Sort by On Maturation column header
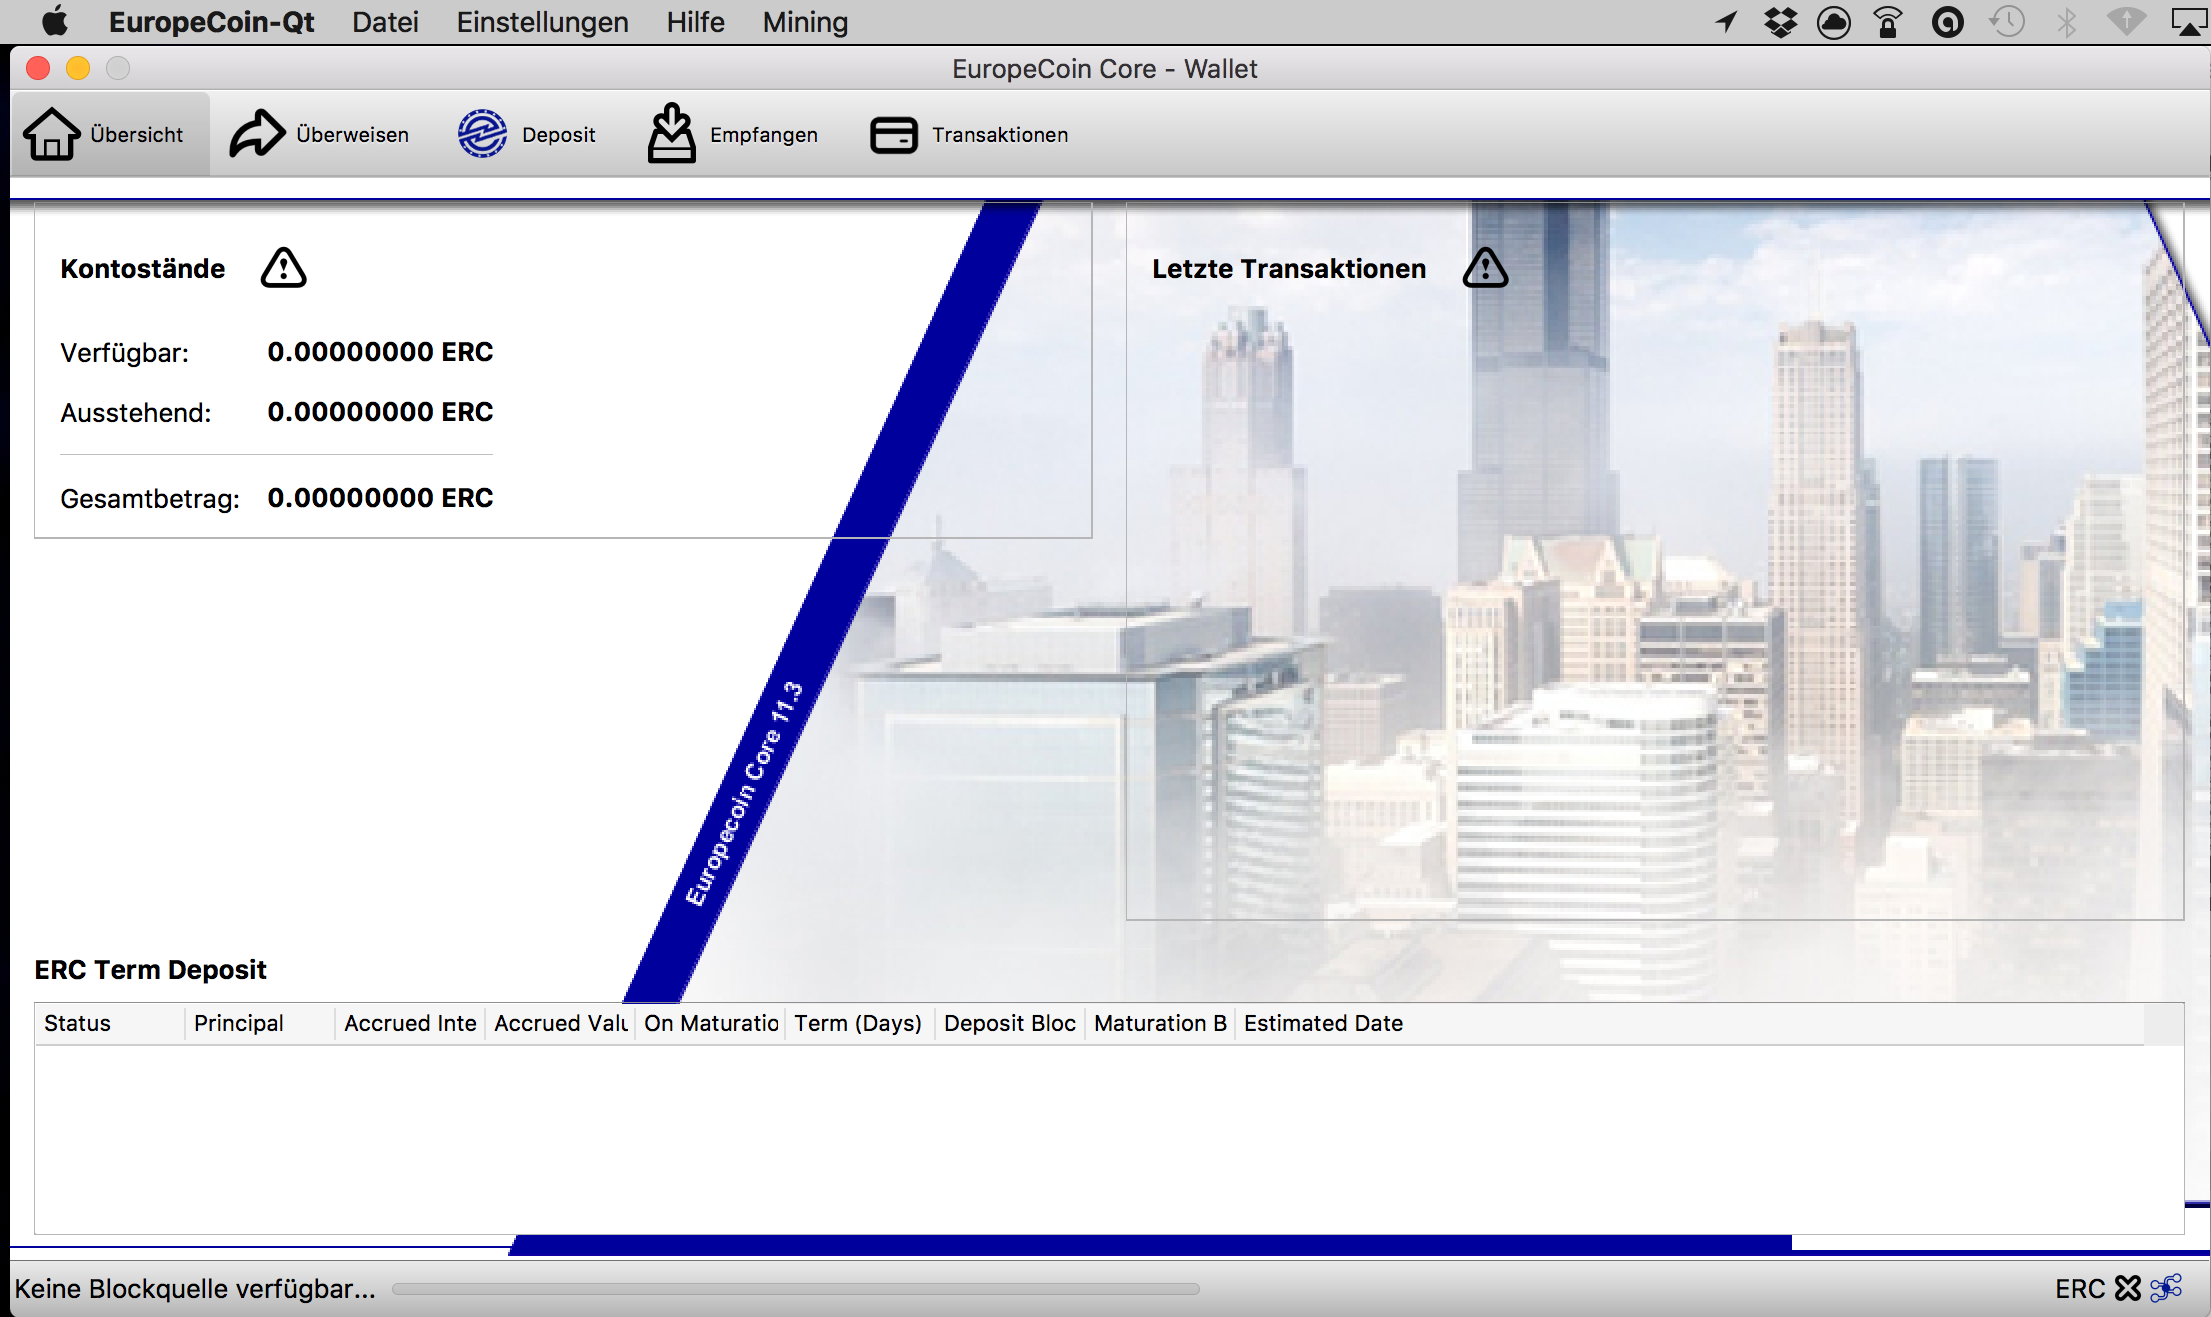 [710, 1023]
